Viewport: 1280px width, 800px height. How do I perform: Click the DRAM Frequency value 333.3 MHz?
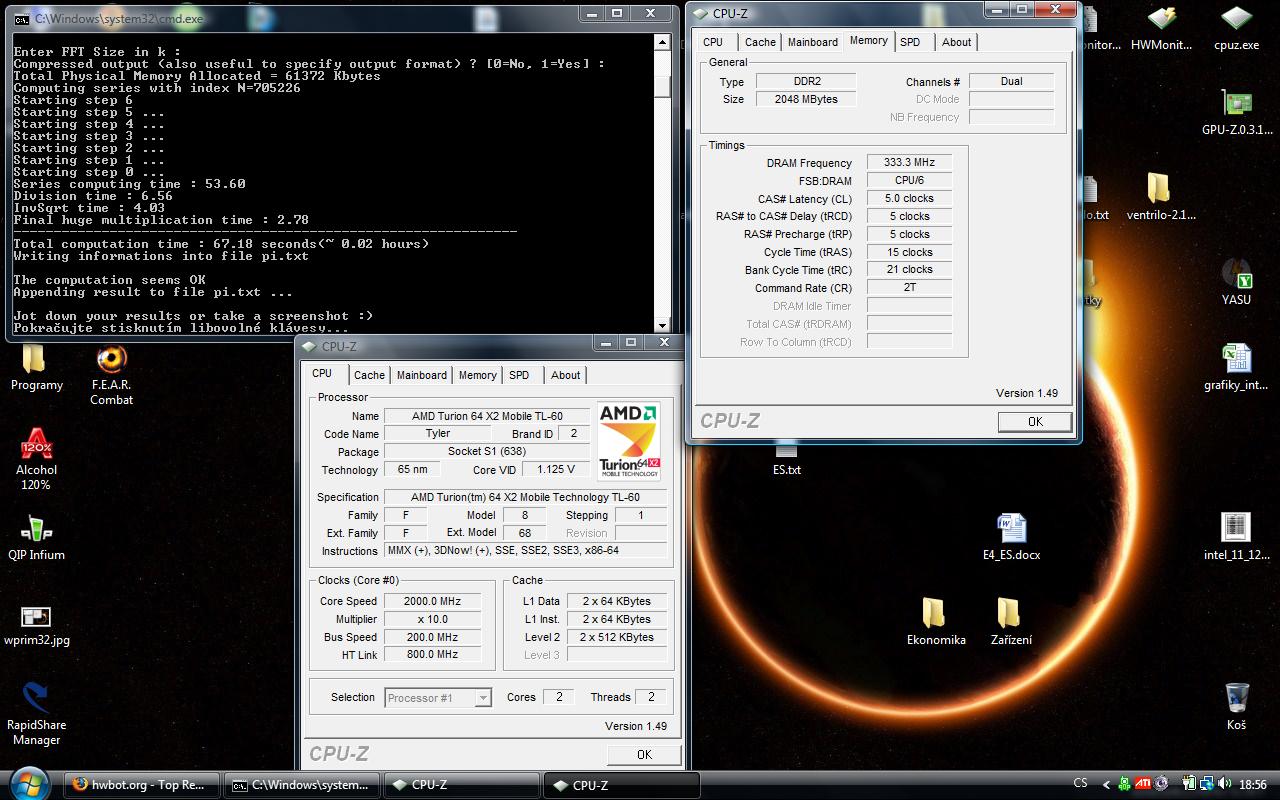click(x=909, y=162)
